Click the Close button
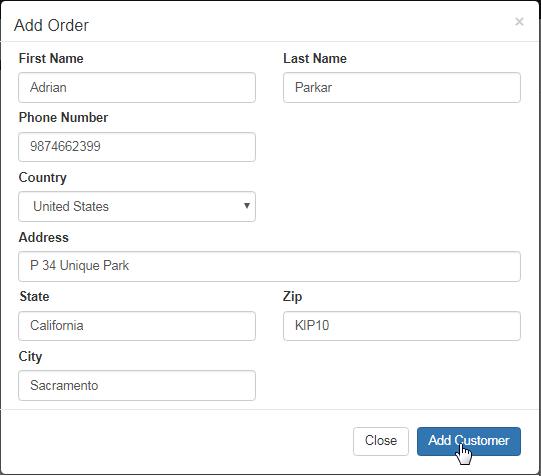Viewport: 541px width, 476px height. click(x=381, y=441)
